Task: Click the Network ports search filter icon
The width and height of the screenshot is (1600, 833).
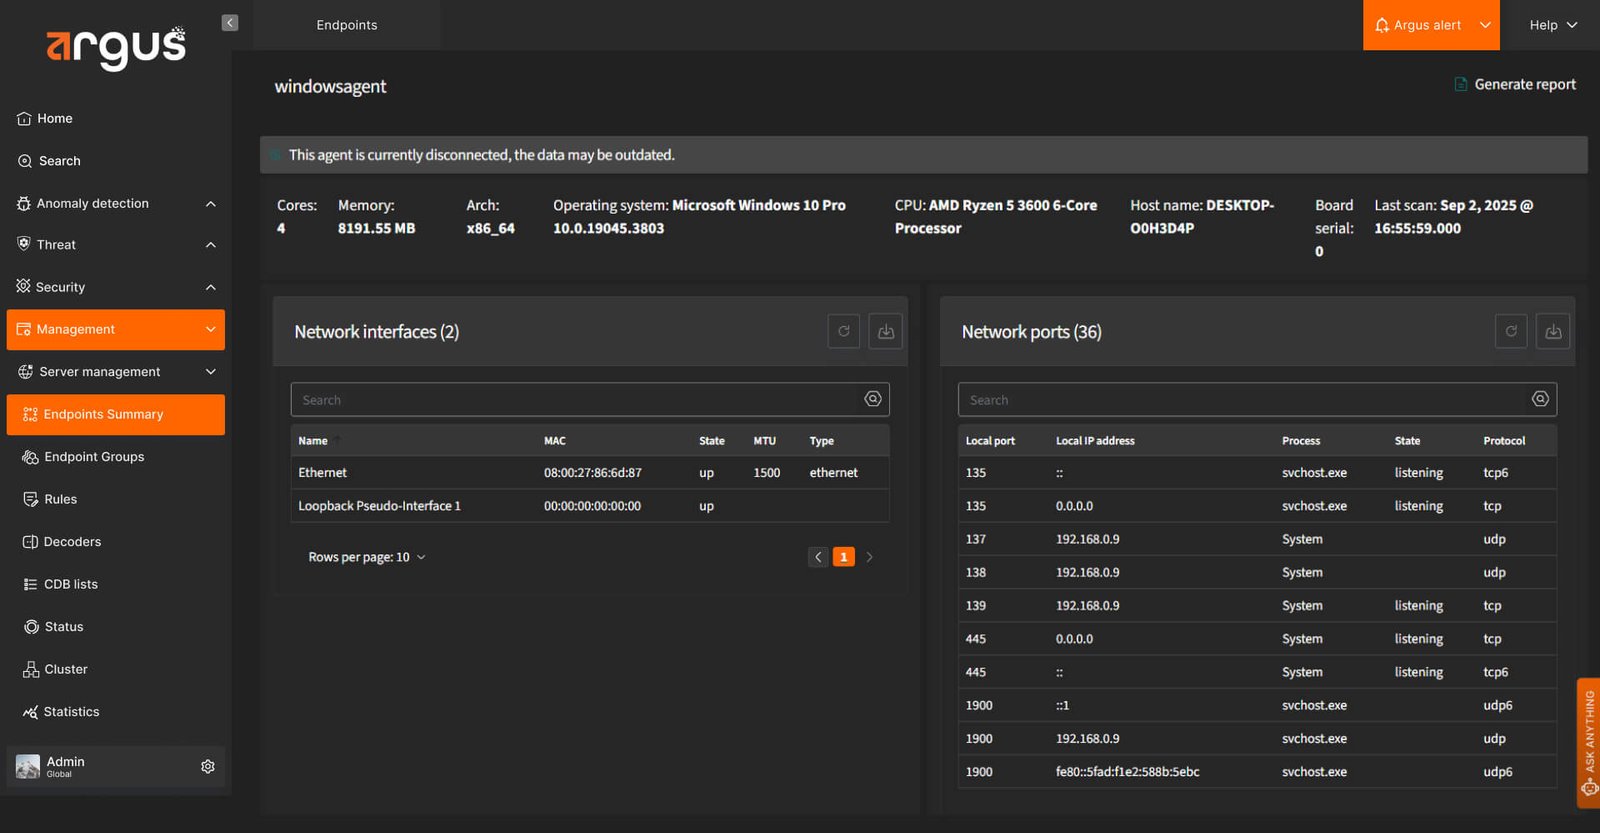Action: (x=1540, y=399)
